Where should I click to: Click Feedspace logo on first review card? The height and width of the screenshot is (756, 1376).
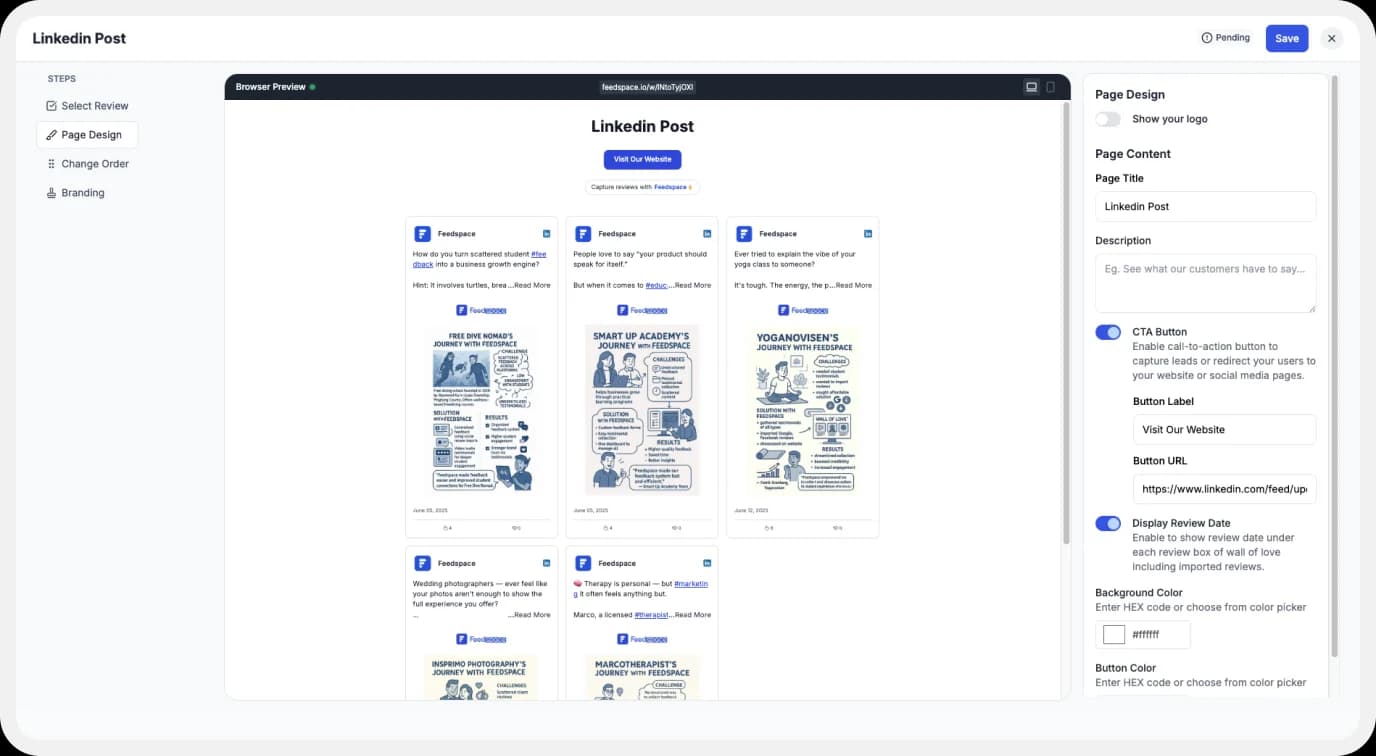[422, 233]
